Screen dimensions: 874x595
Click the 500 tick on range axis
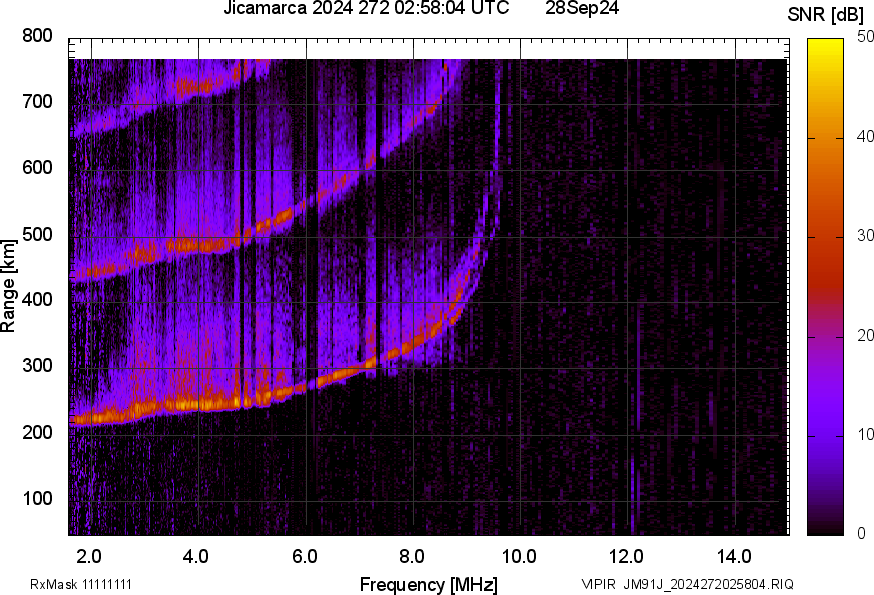(37, 235)
